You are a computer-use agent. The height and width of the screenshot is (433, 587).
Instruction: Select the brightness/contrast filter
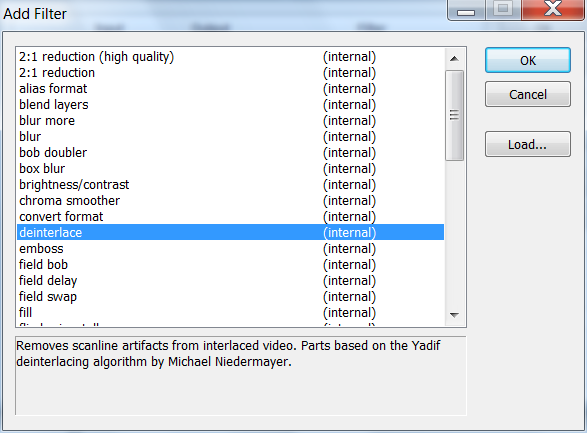coord(231,185)
